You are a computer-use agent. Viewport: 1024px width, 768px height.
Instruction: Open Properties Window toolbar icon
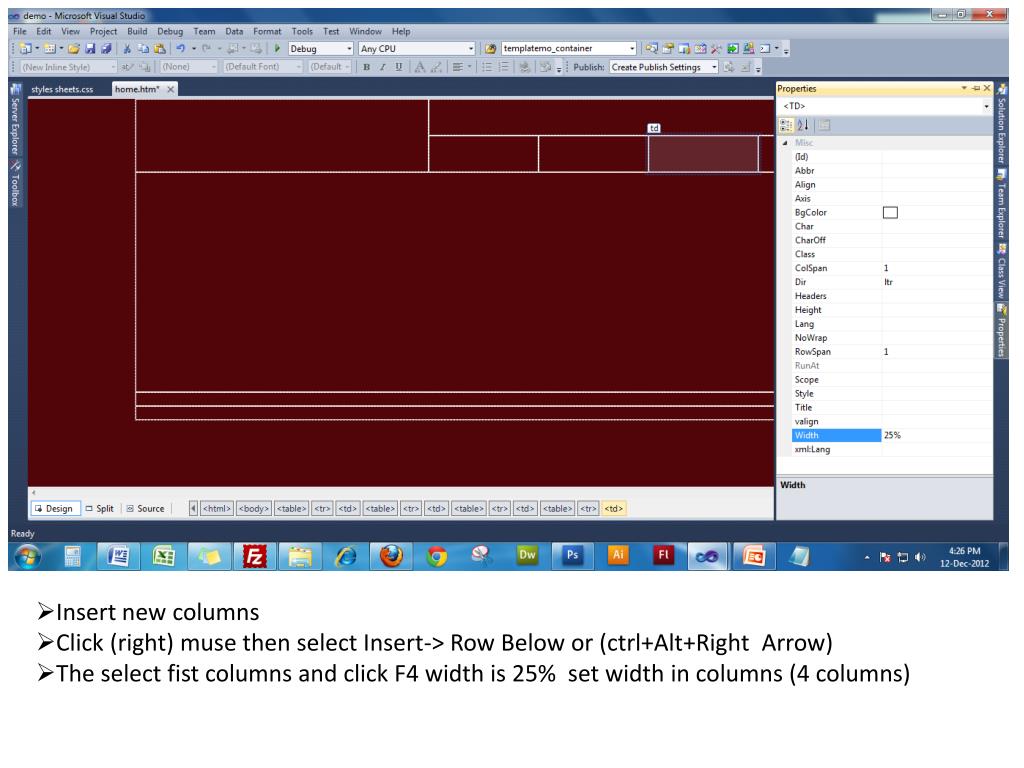coord(667,48)
